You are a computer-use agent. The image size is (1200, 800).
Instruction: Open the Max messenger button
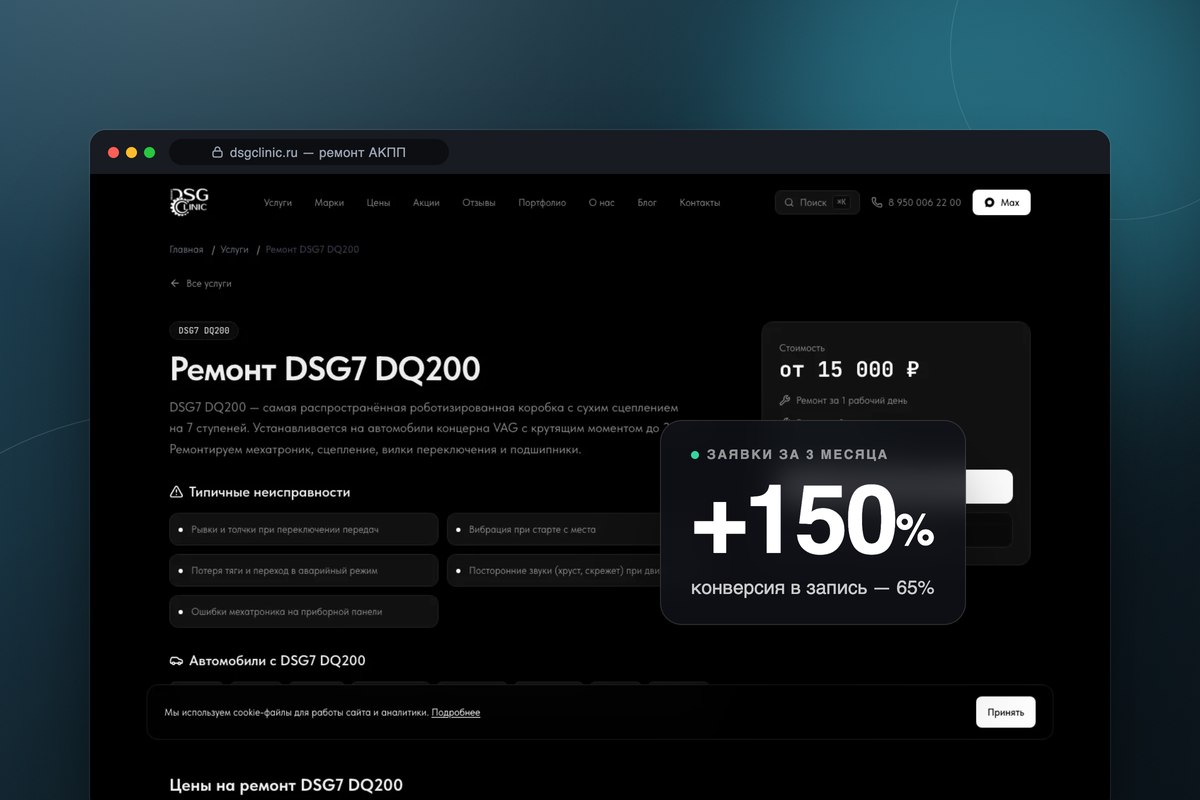coord(1001,202)
